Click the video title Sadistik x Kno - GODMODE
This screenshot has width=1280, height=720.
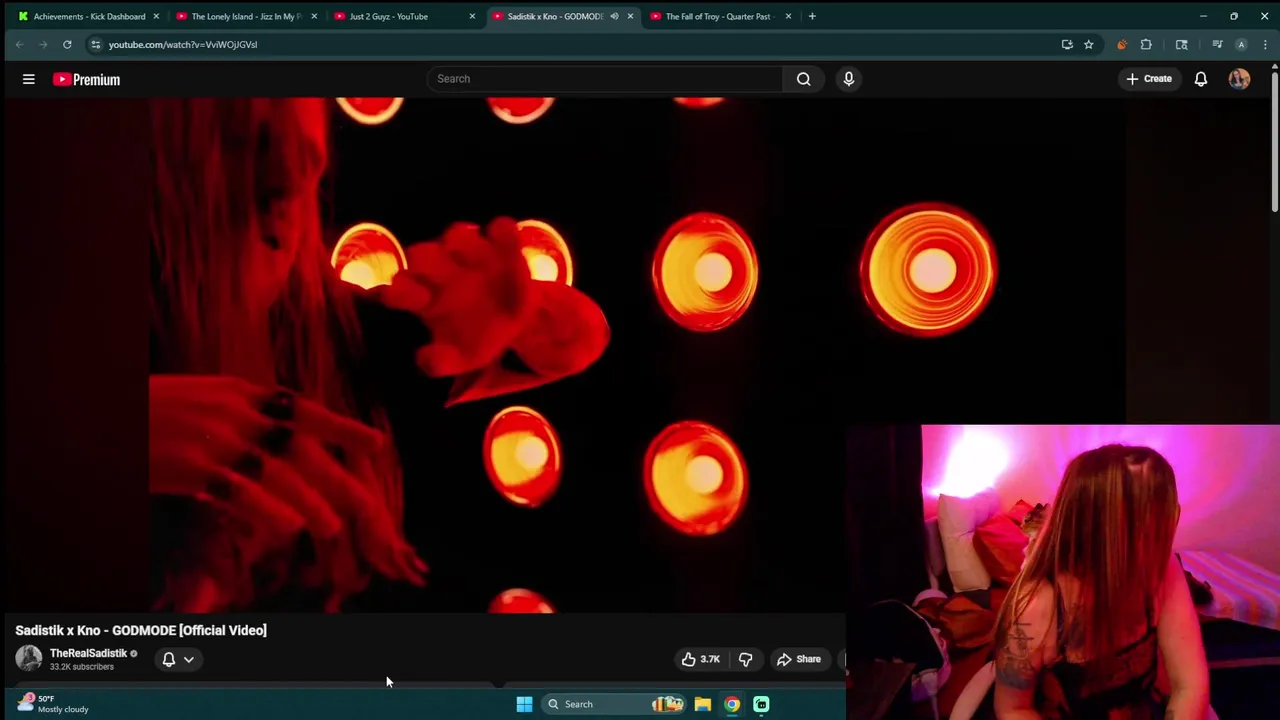point(141,630)
